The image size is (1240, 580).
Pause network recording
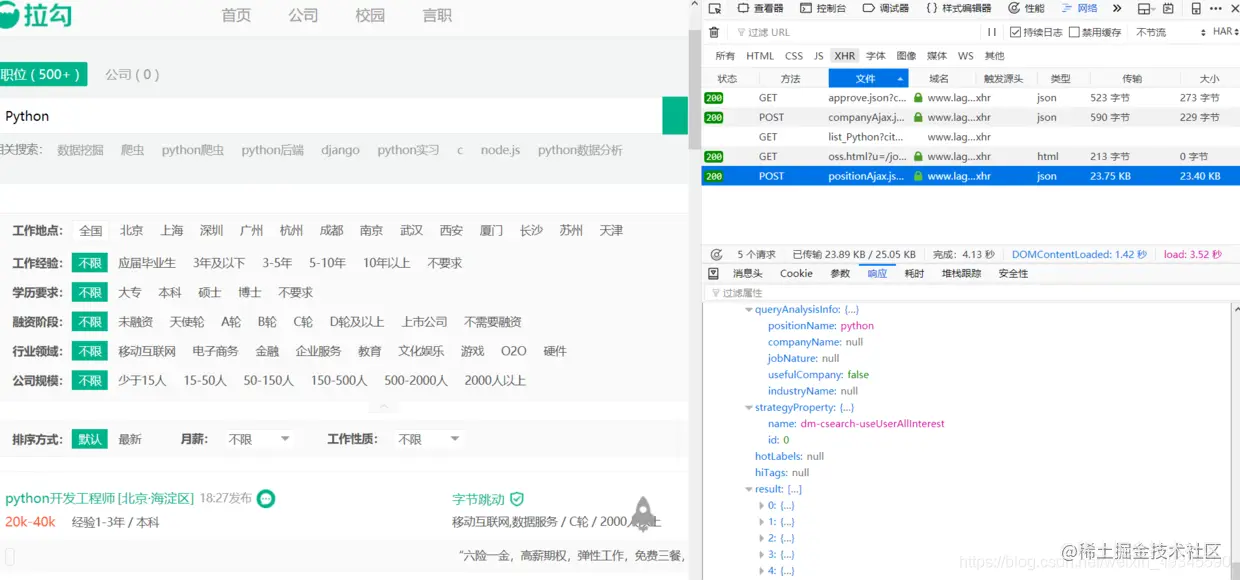coord(992,32)
